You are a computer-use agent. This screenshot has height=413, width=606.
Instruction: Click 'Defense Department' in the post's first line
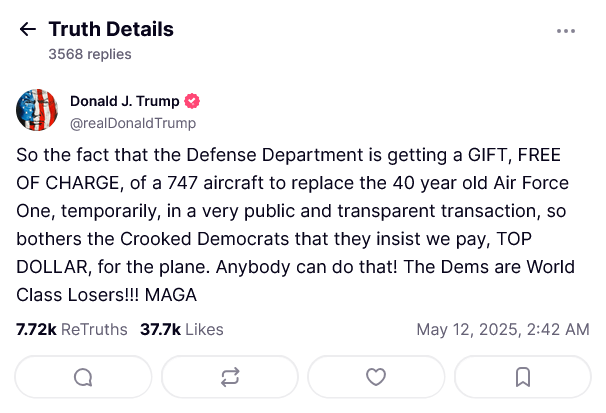point(275,155)
